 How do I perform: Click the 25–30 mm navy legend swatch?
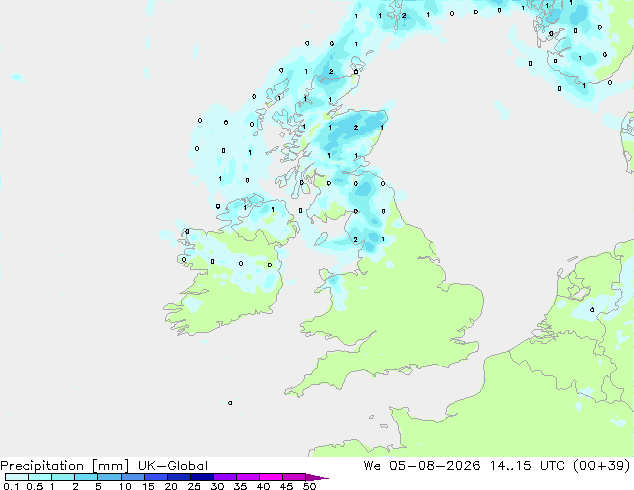pyautogui.click(x=201, y=477)
